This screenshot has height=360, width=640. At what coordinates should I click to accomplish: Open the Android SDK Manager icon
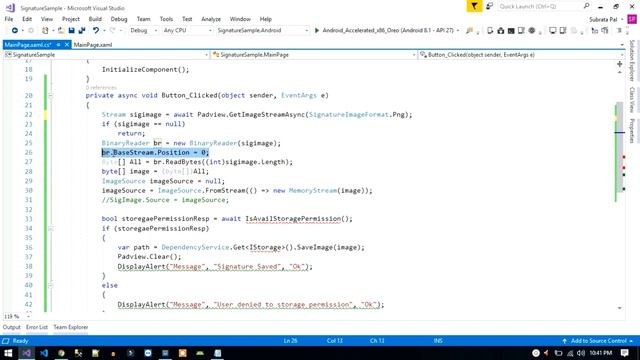pyautogui.click(x=500, y=31)
